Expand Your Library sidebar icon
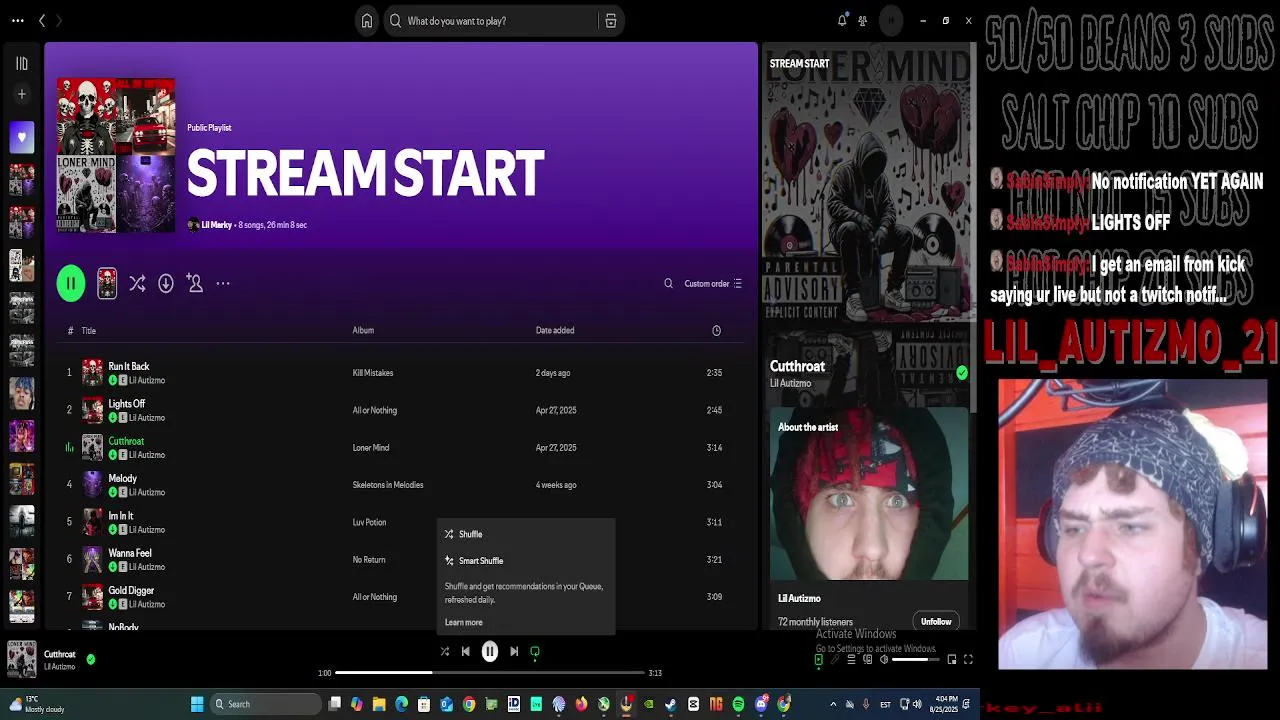This screenshot has width=1280, height=720. coord(22,63)
